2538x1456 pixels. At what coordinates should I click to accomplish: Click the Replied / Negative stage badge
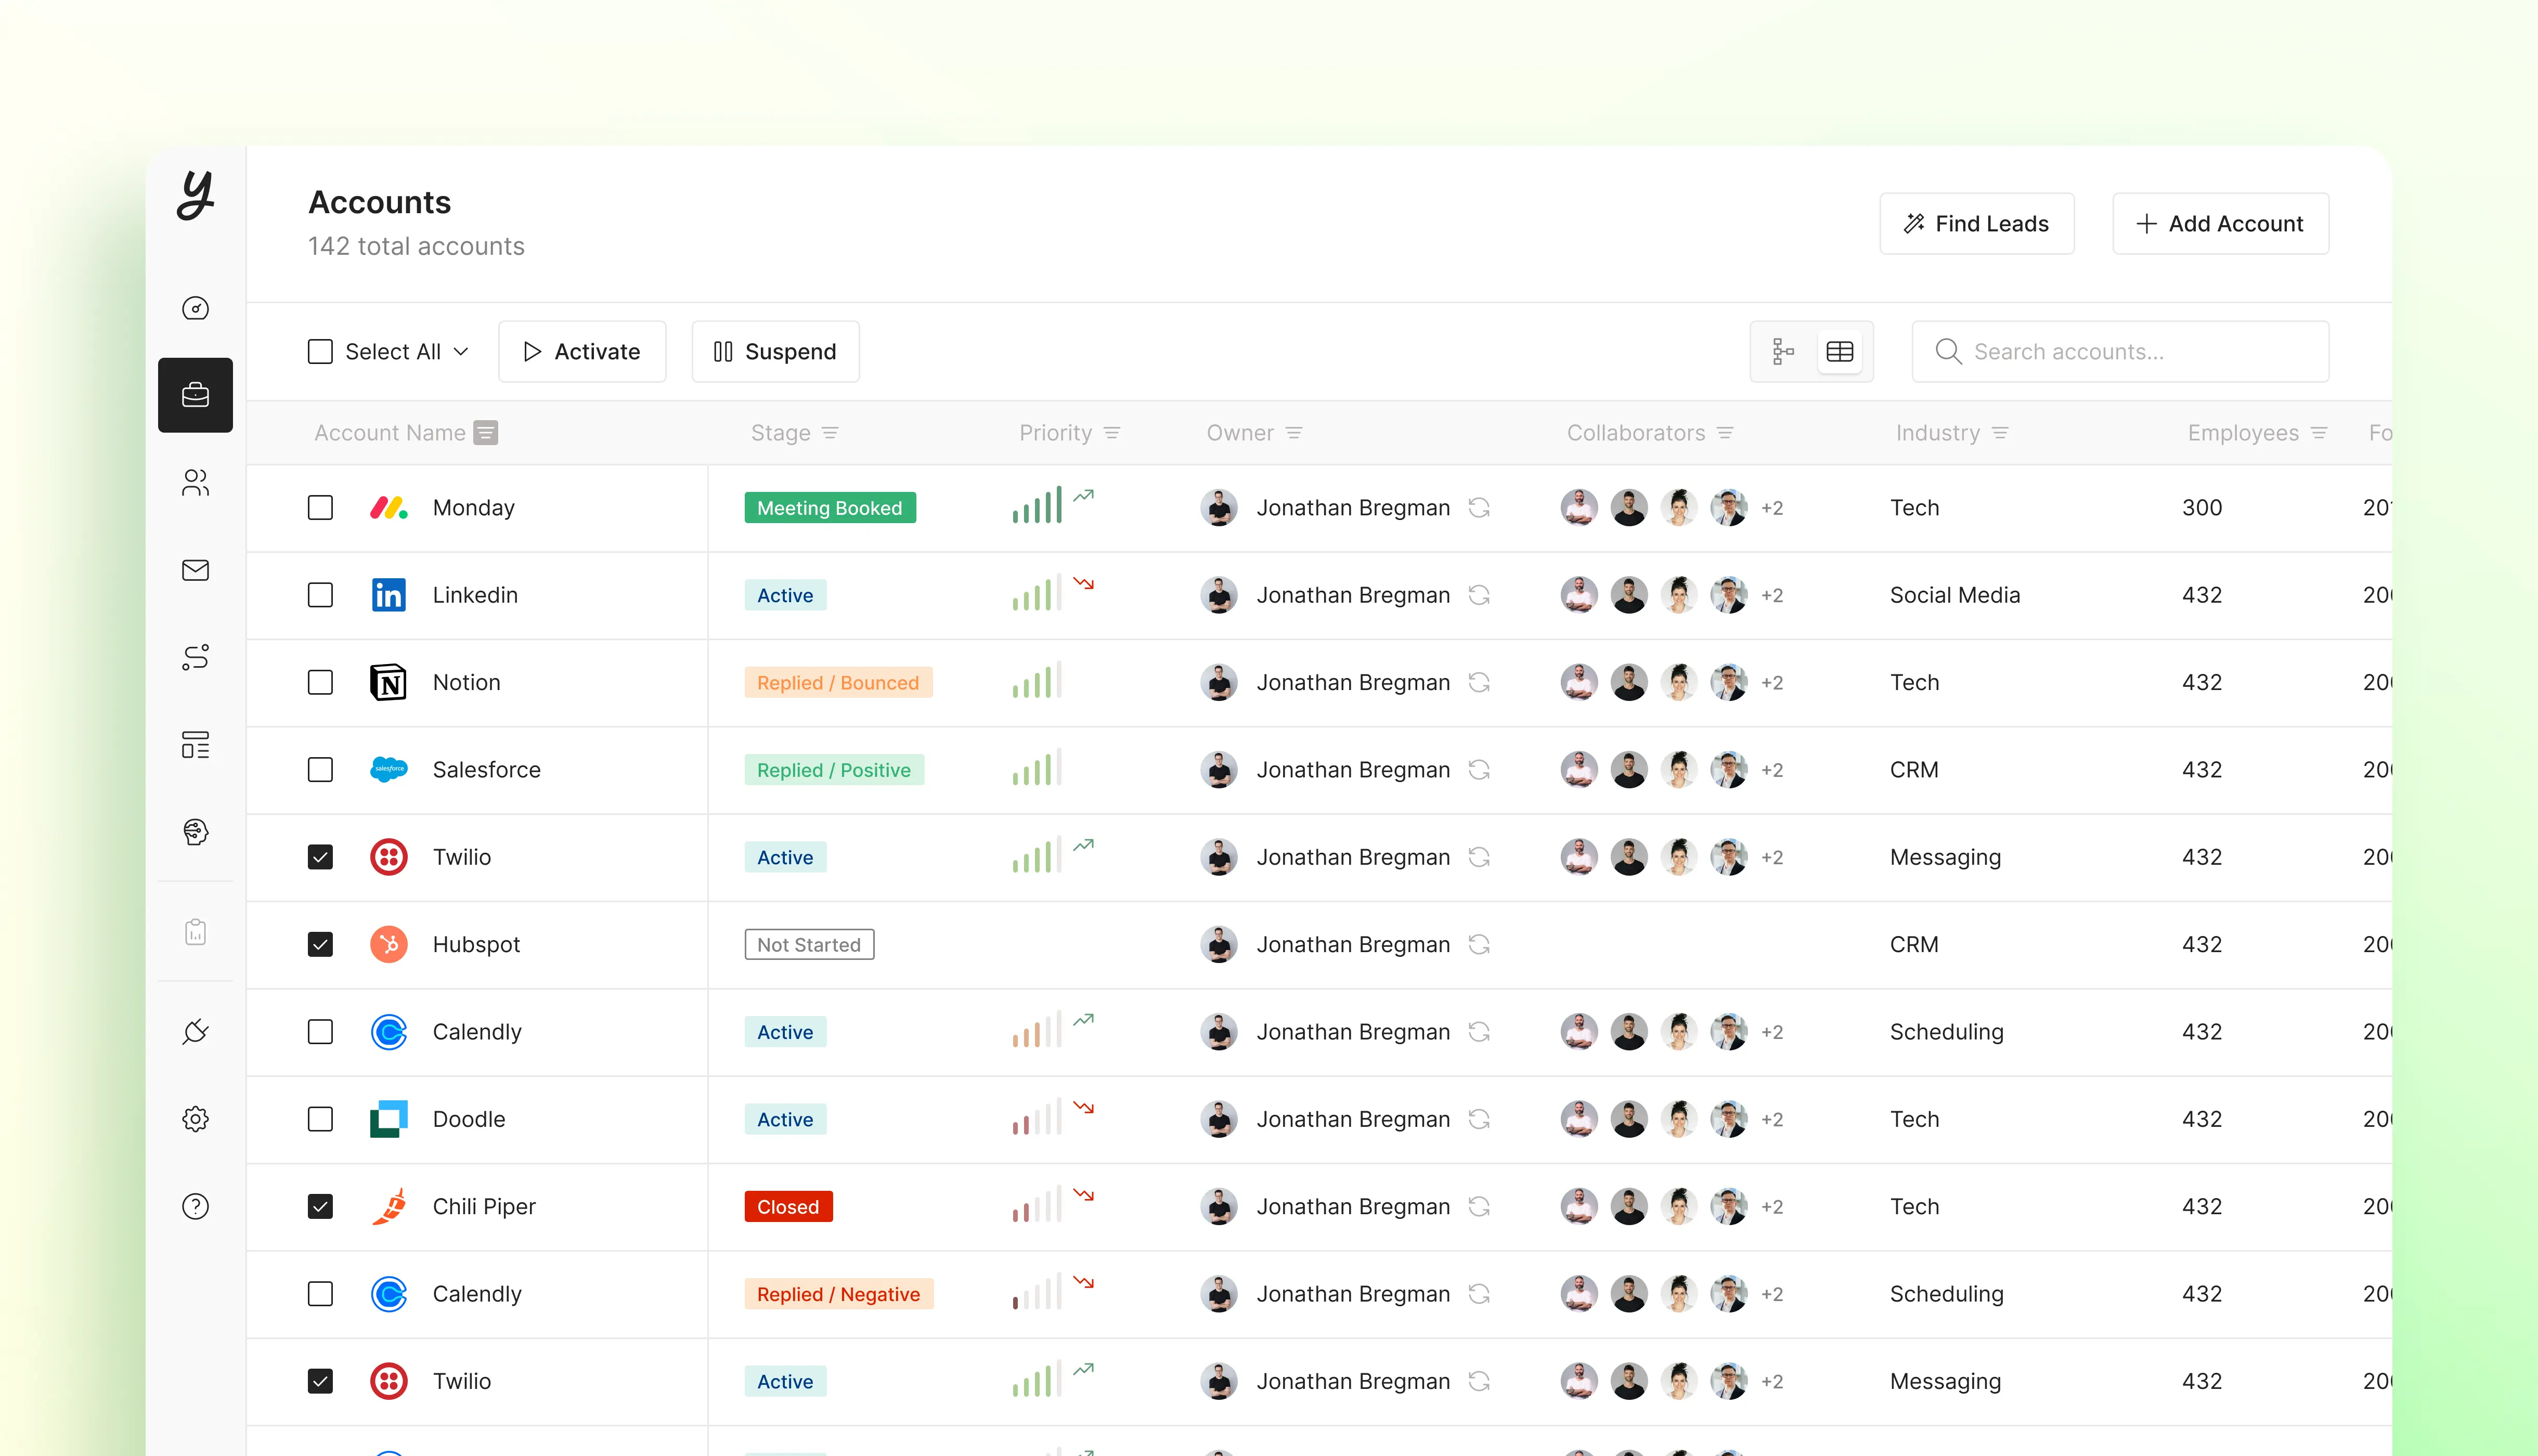tap(839, 1294)
